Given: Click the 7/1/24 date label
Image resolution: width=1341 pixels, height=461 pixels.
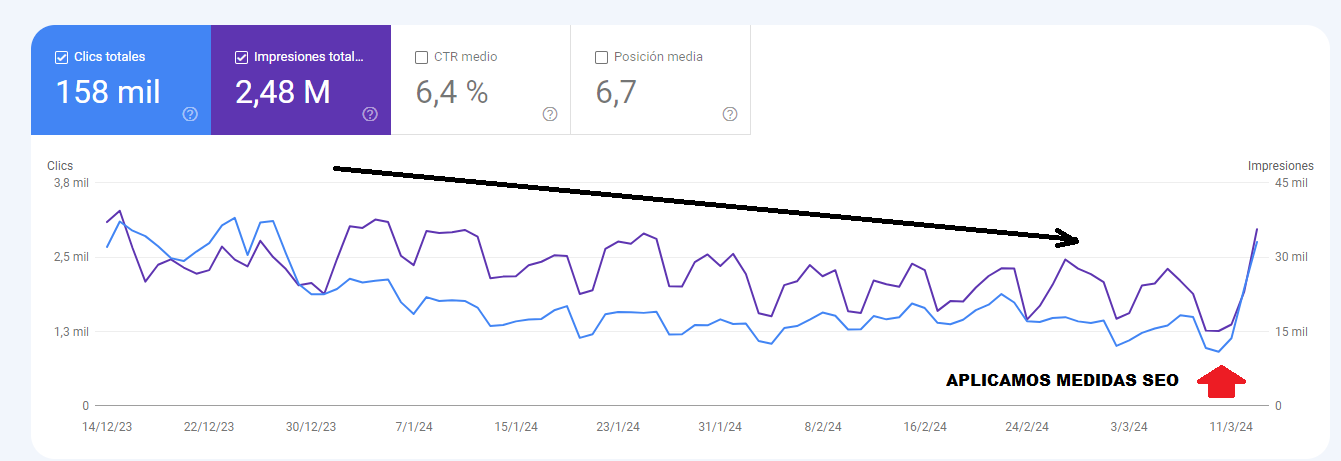Looking at the screenshot, I should coord(414,427).
